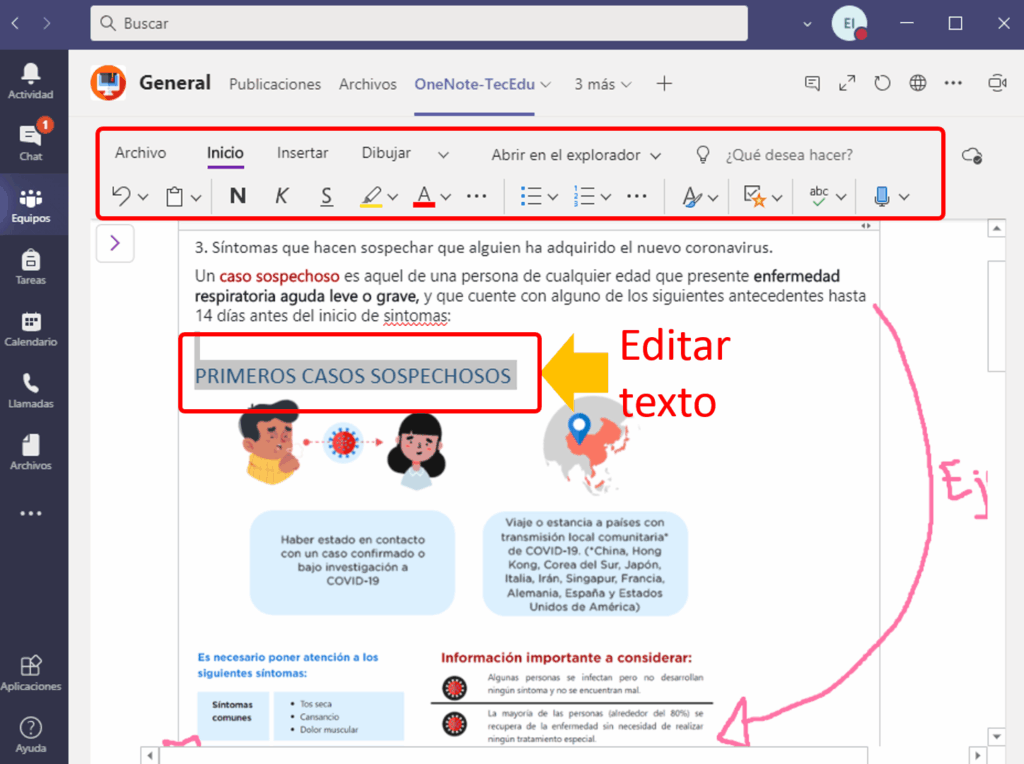Toggle underline formatting with S button
This screenshot has width=1024, height=764.
coord(327,196)
